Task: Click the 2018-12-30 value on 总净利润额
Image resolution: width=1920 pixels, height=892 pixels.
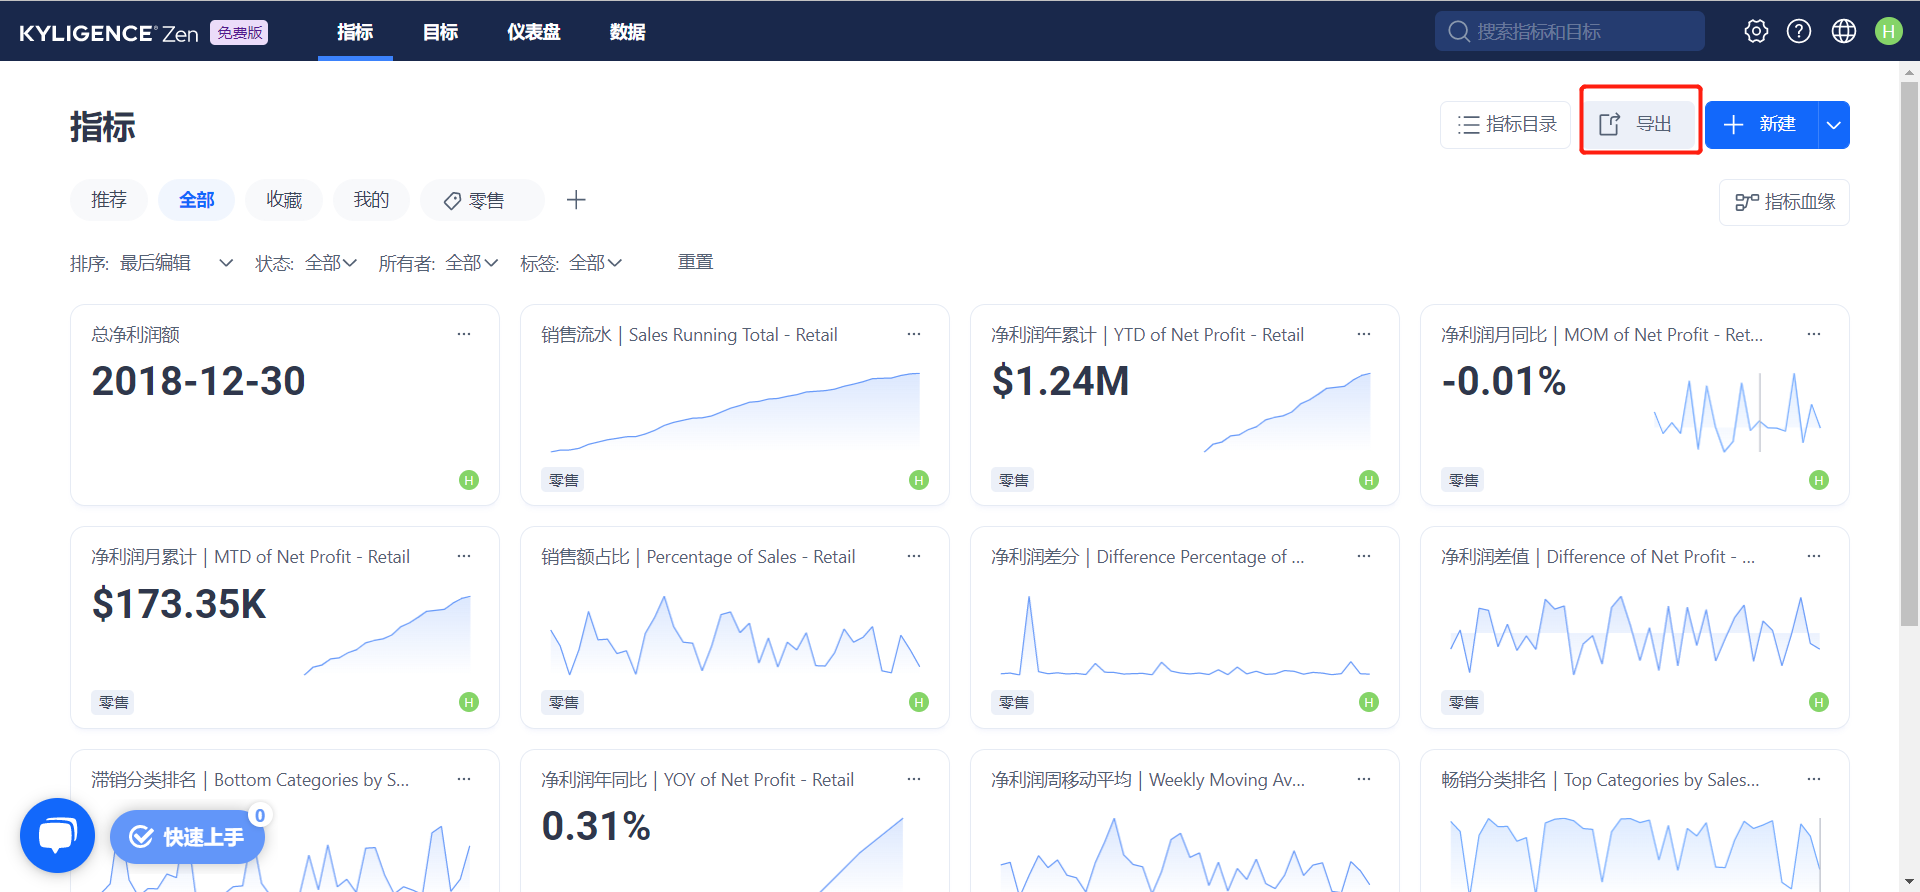Action: (x=198, y=381)
